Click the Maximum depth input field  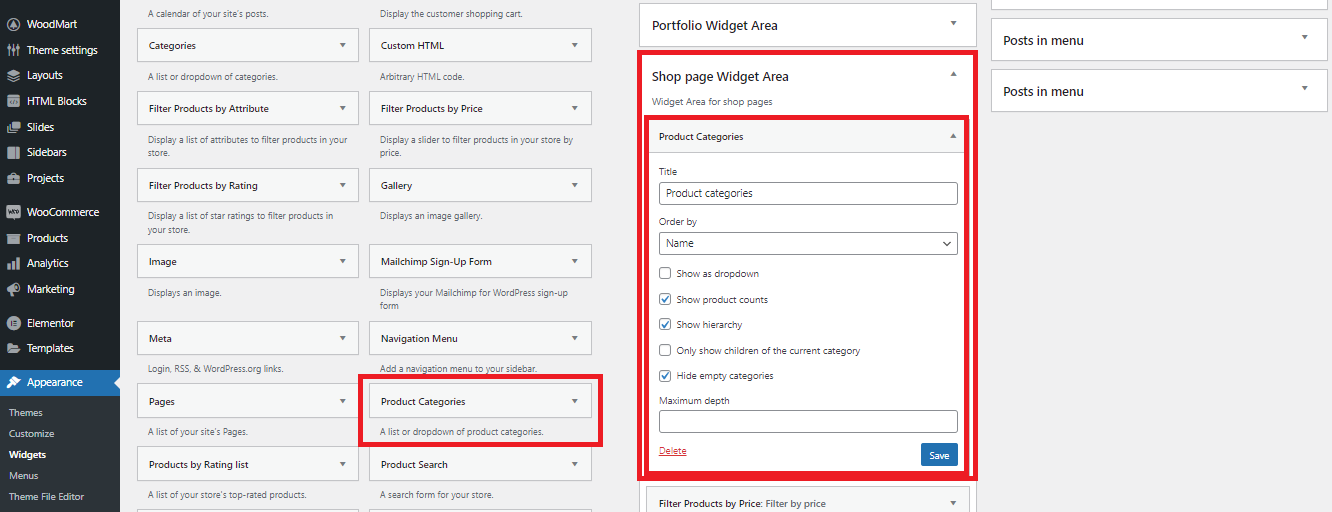coord(808,421)
